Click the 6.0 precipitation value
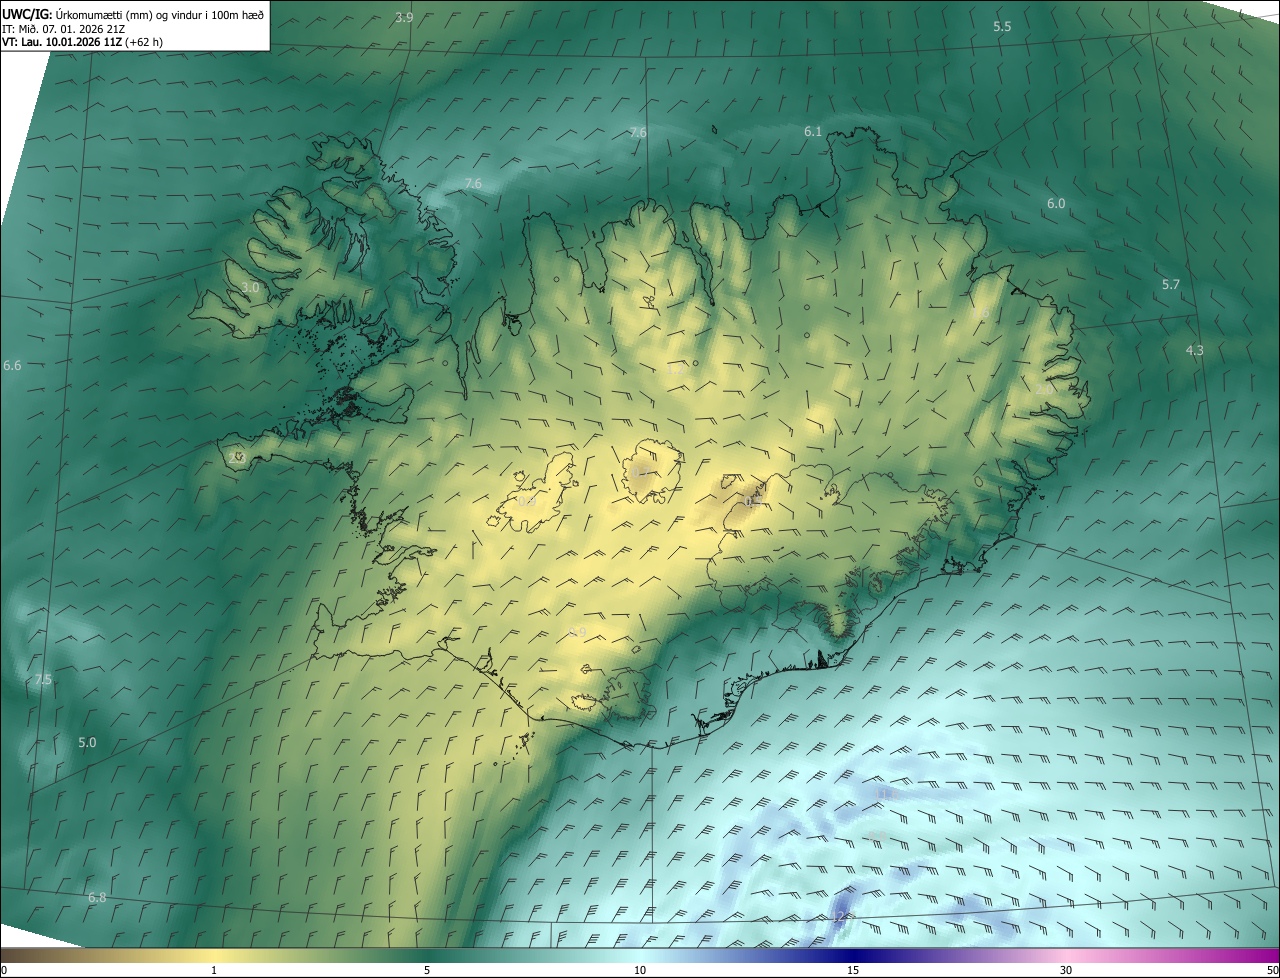 [x=1056, y=204]
